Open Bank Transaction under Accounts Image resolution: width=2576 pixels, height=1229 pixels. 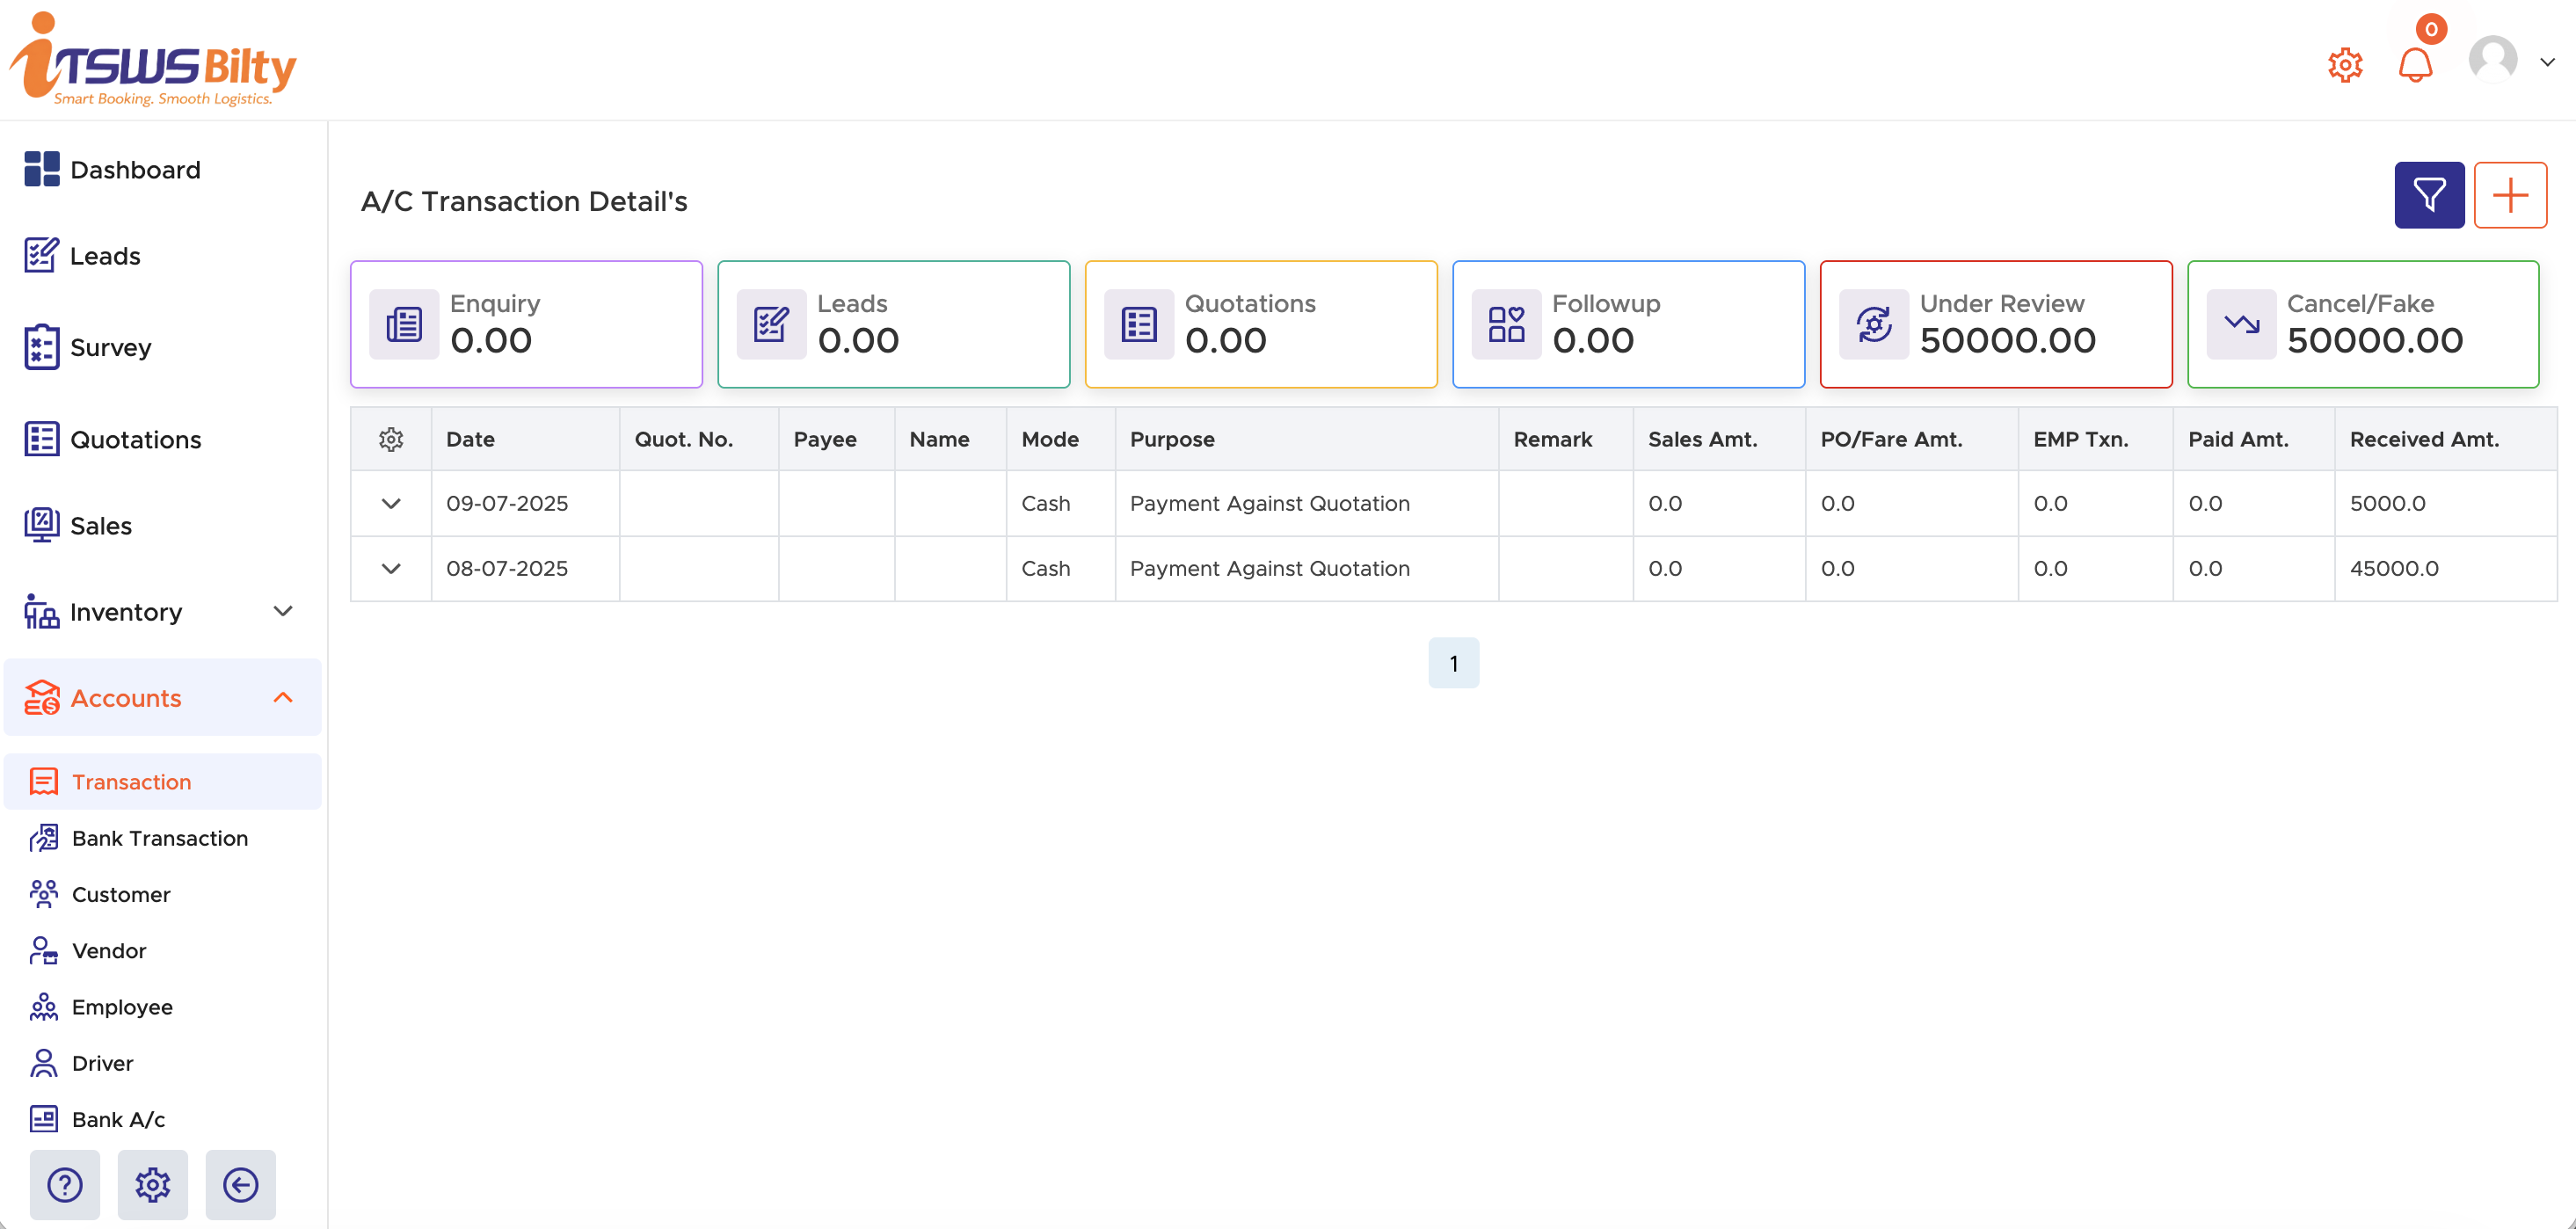(x=159, y=838)
